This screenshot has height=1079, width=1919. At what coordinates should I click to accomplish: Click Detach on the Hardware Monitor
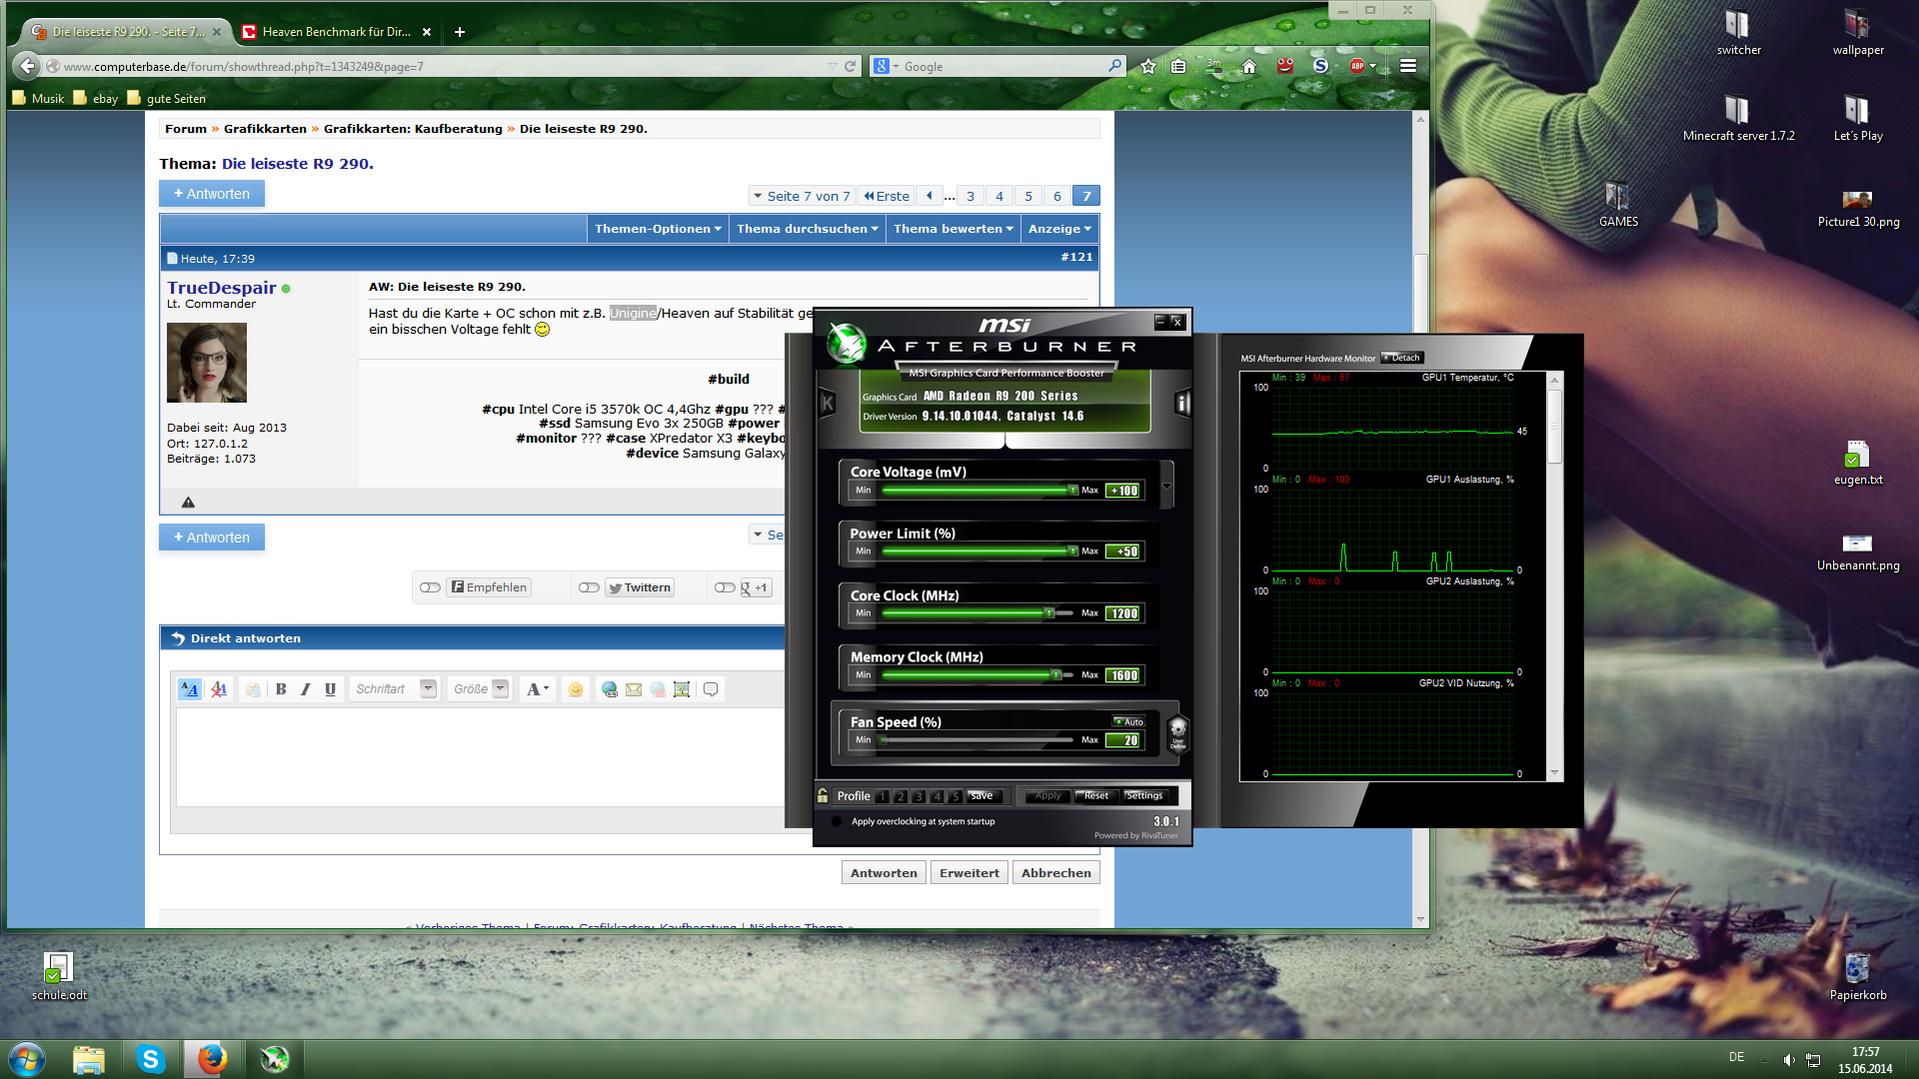pos(1401,357)
